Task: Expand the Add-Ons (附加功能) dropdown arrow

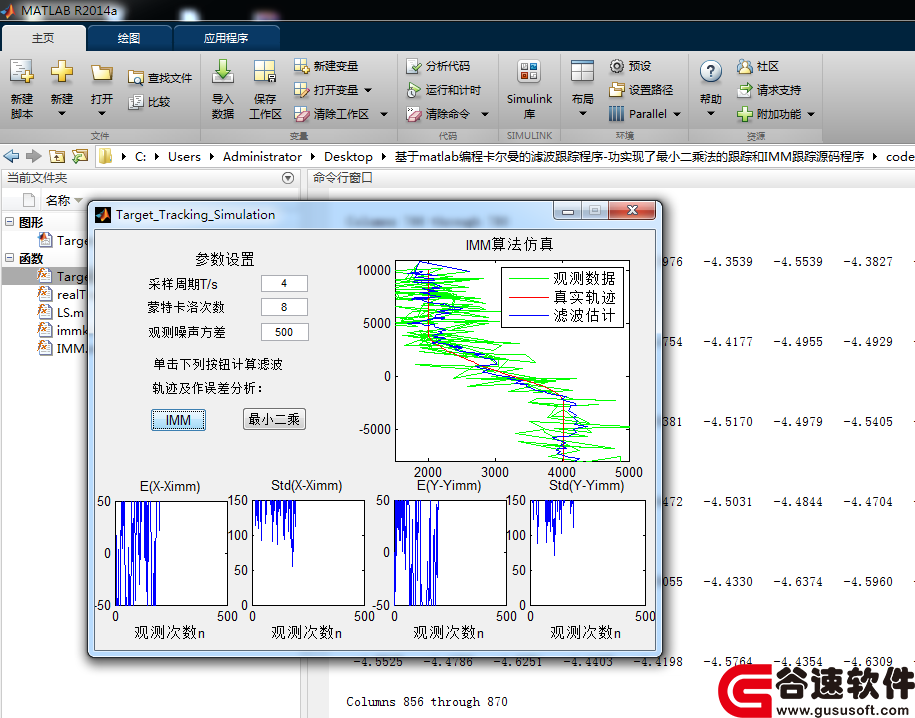Action: pyautogui.click(x=811, y=114)
